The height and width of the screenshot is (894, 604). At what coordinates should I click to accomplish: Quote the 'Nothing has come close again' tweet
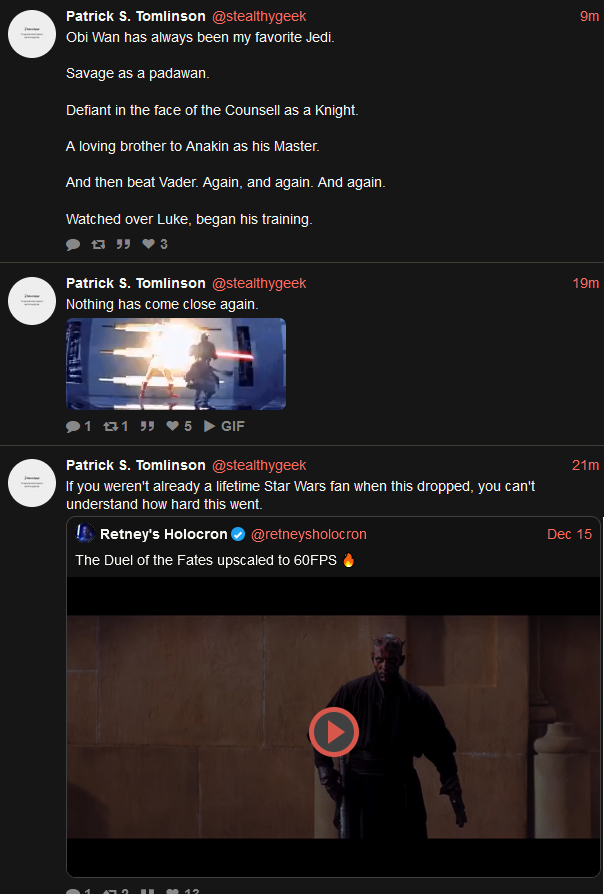(x=147, y=426)
